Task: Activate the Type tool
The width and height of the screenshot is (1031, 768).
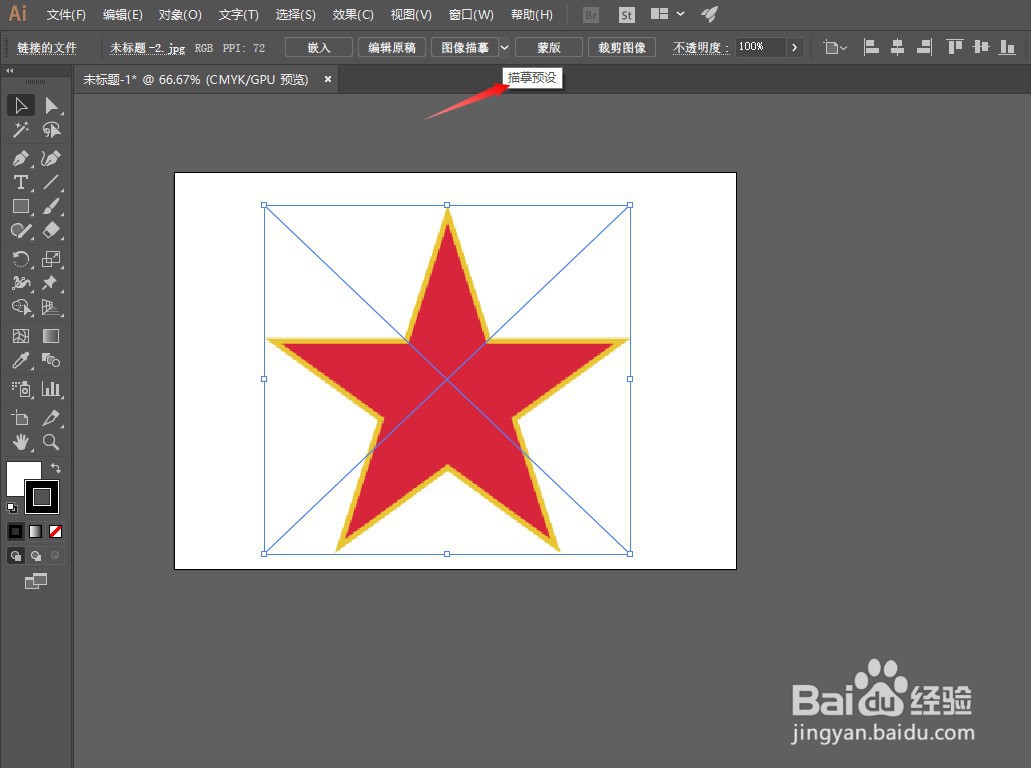Action: pos(20,182)
